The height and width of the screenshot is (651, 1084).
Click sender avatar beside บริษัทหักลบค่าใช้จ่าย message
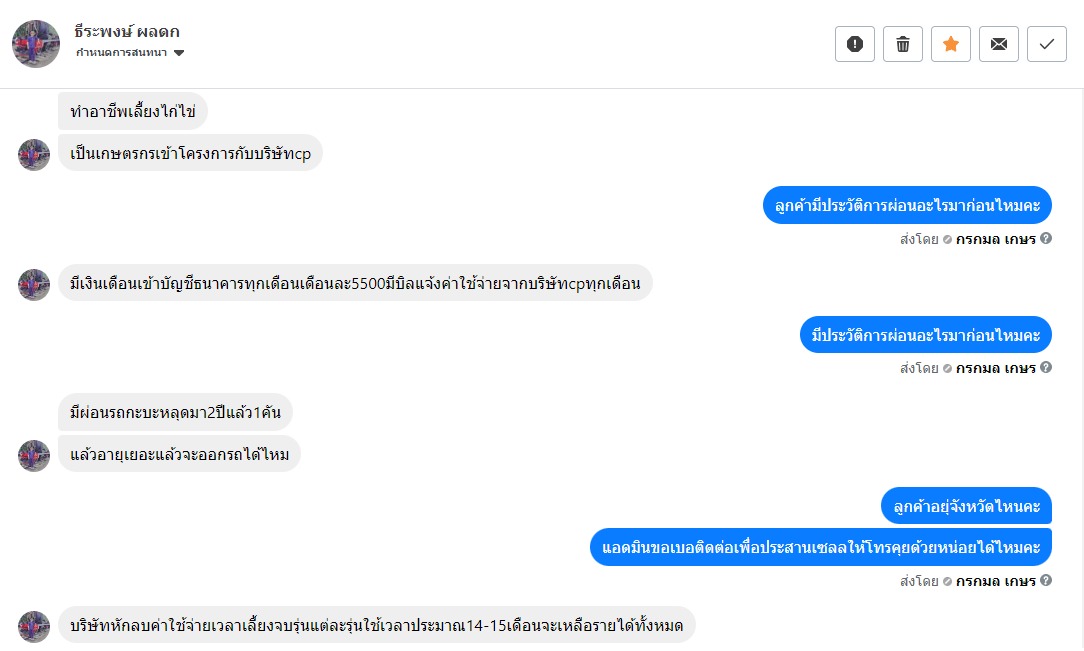pos(34,626)
